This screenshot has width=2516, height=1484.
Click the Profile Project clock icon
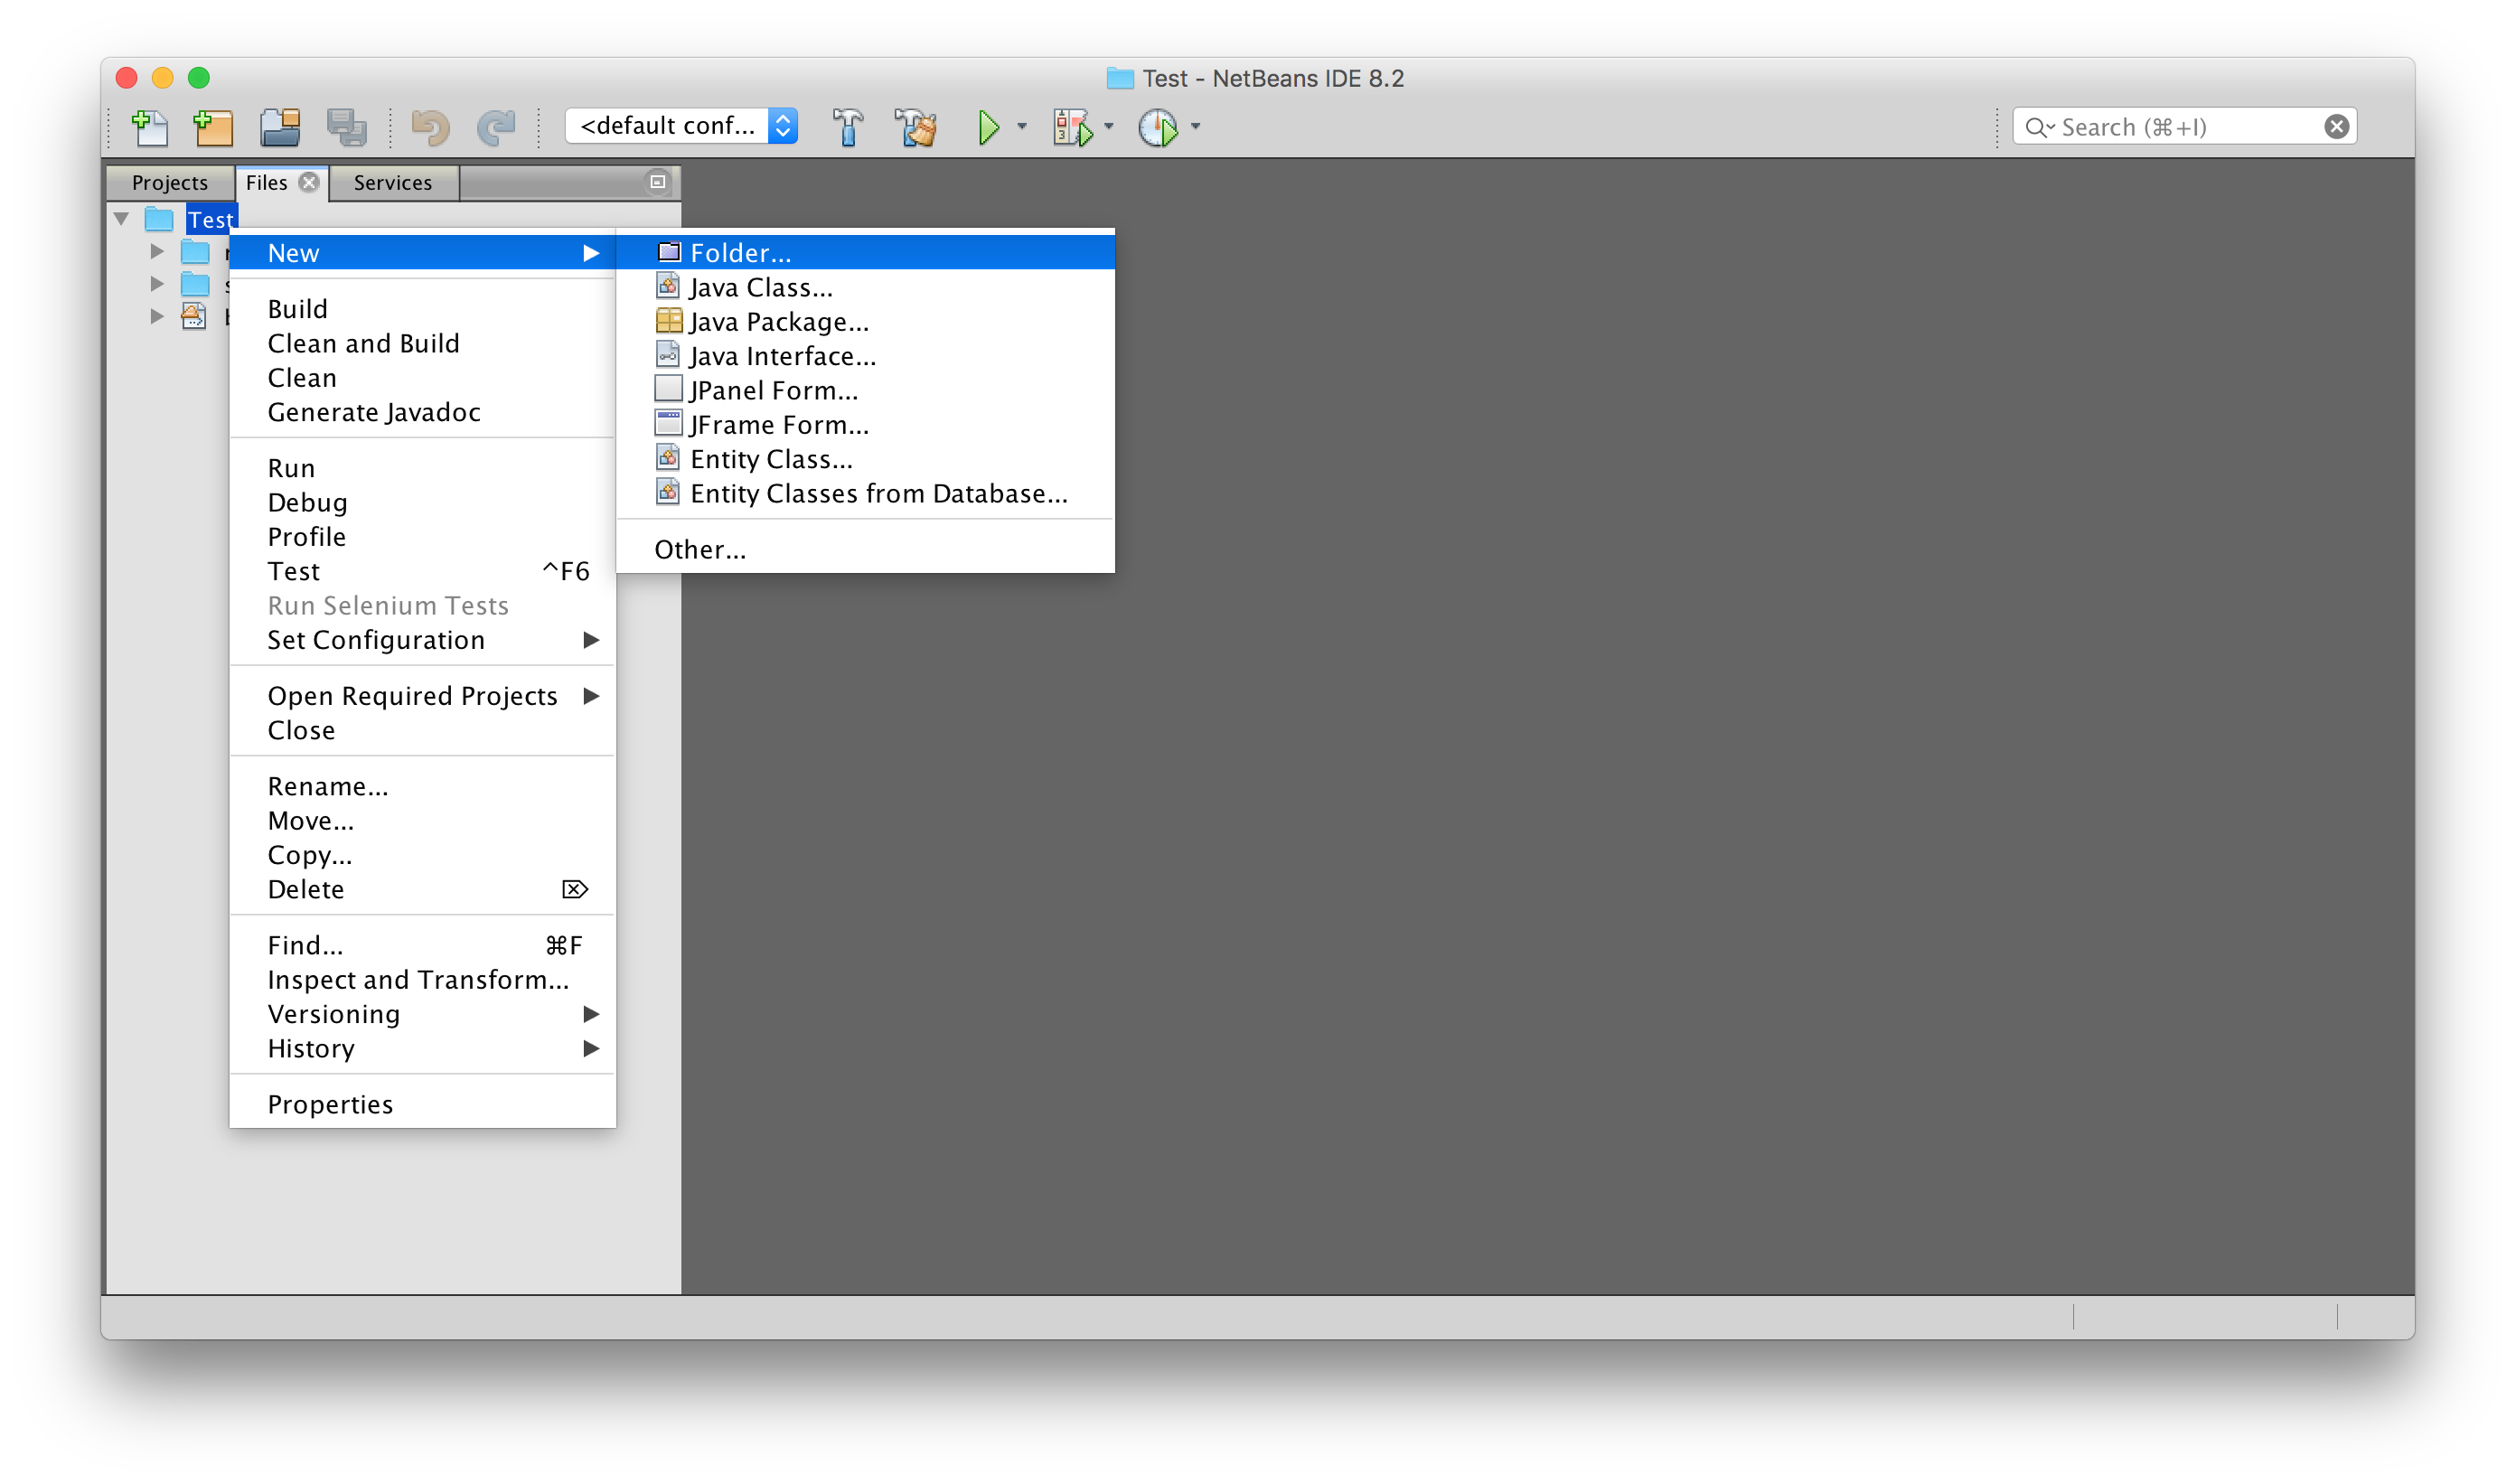coord(1158,127)
